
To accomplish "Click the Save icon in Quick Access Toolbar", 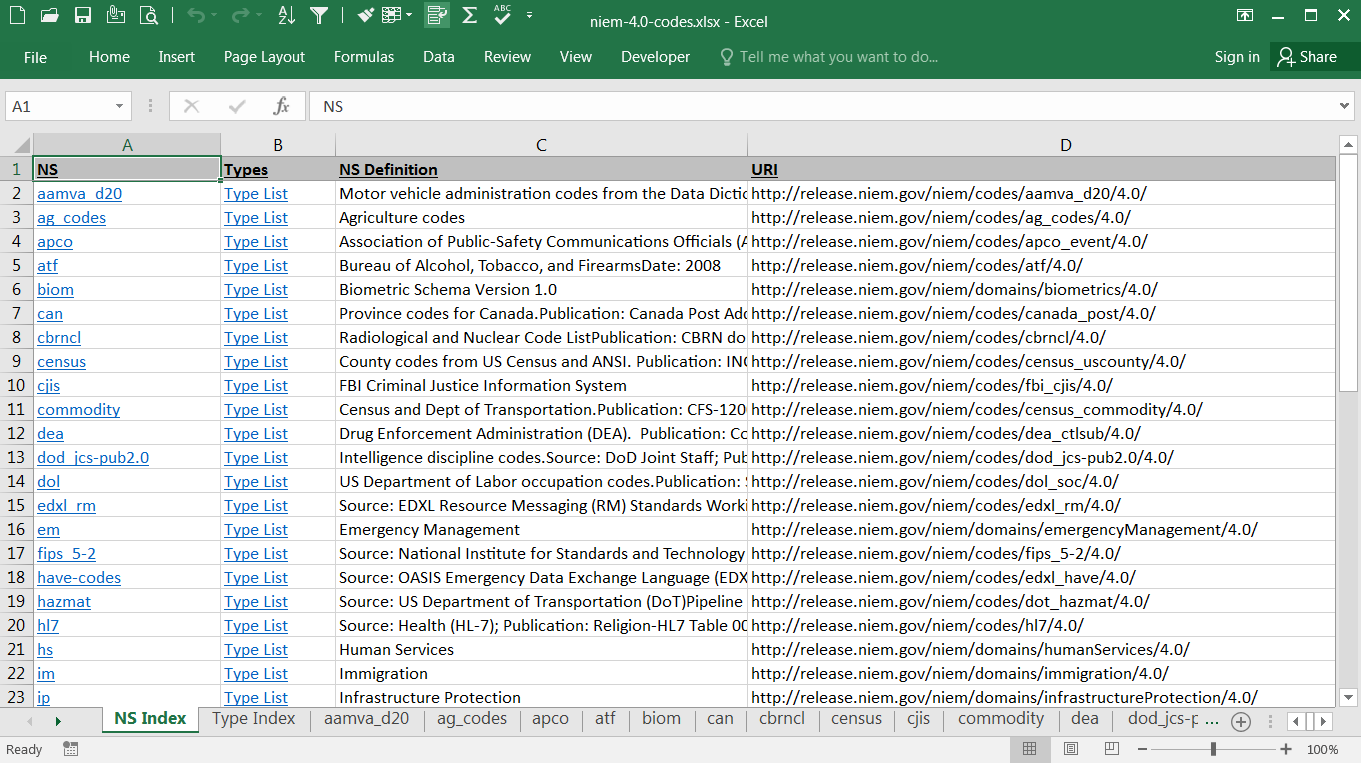I will tap(83, 15).
